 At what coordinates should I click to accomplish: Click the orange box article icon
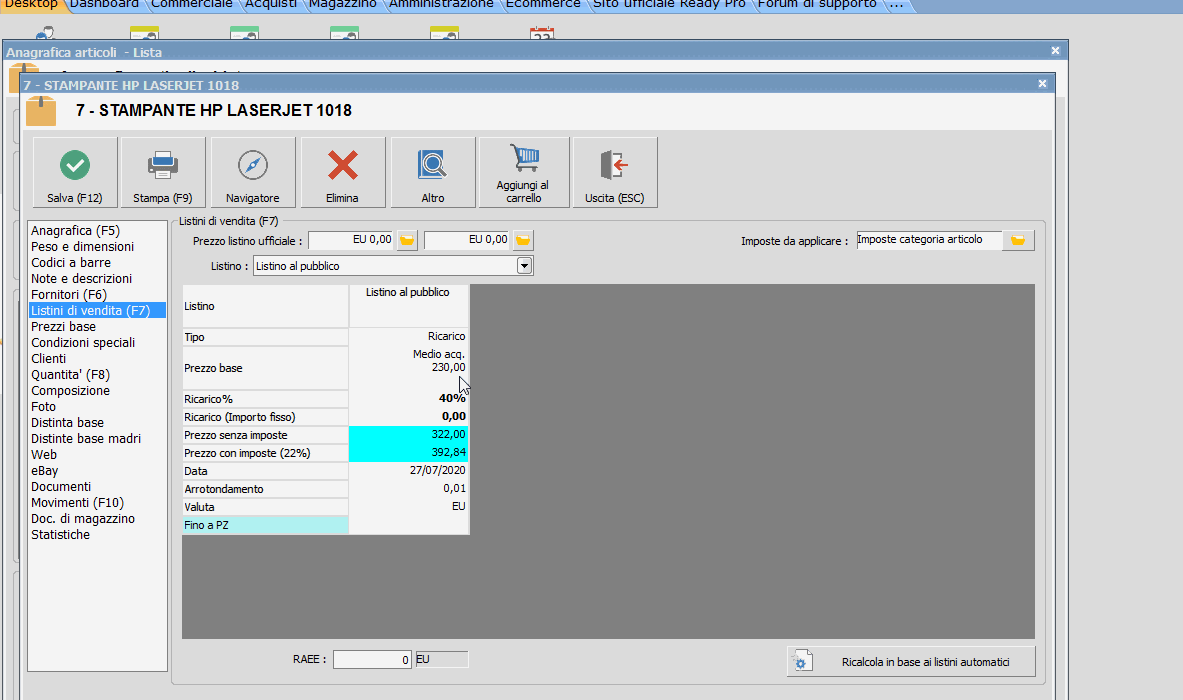click(41, 111)
